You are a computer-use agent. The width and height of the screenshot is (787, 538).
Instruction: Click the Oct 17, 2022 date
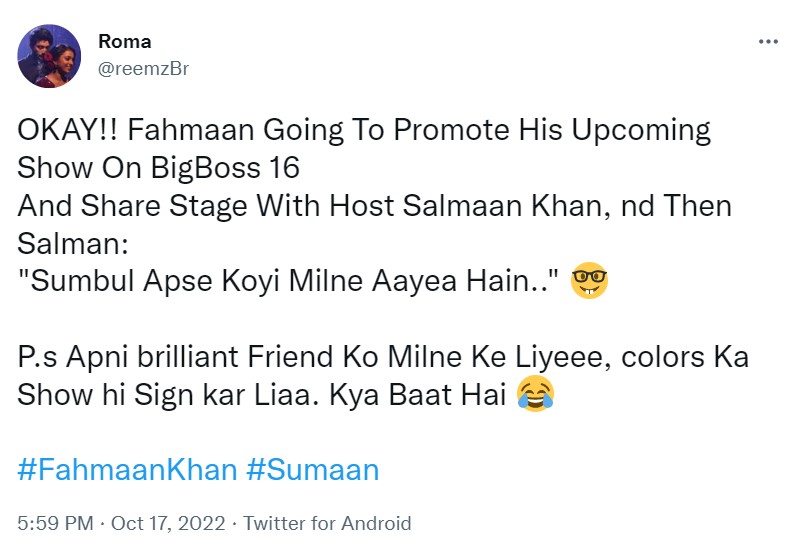coord(173,523)
